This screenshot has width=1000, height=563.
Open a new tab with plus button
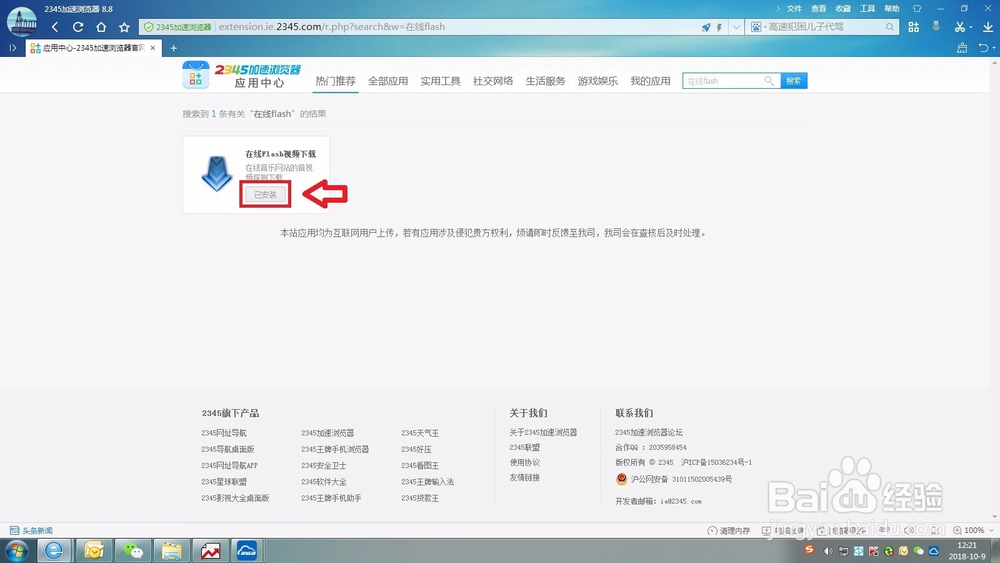pos(173,48)
